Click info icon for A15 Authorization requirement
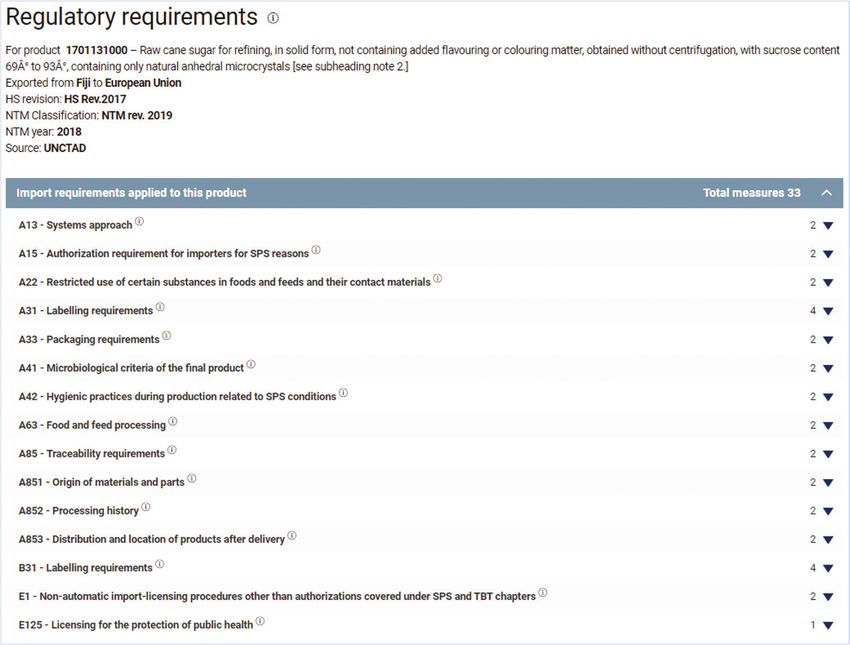 coord(316,250)
